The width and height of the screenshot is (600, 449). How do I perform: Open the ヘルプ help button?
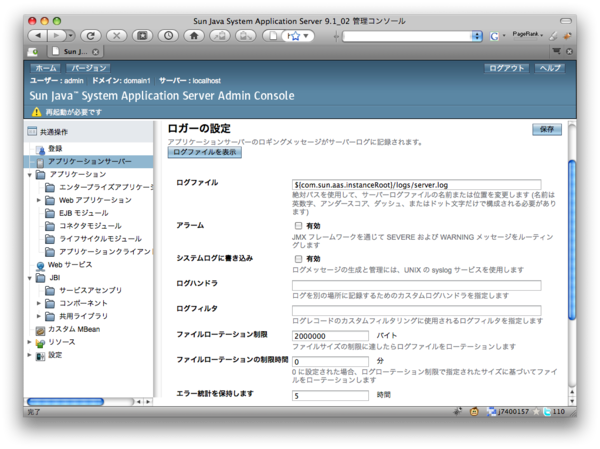pos(550,68)
